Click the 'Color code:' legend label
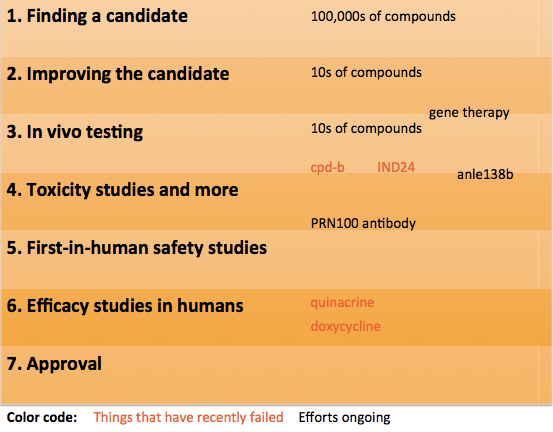 [x=42, y=418]
